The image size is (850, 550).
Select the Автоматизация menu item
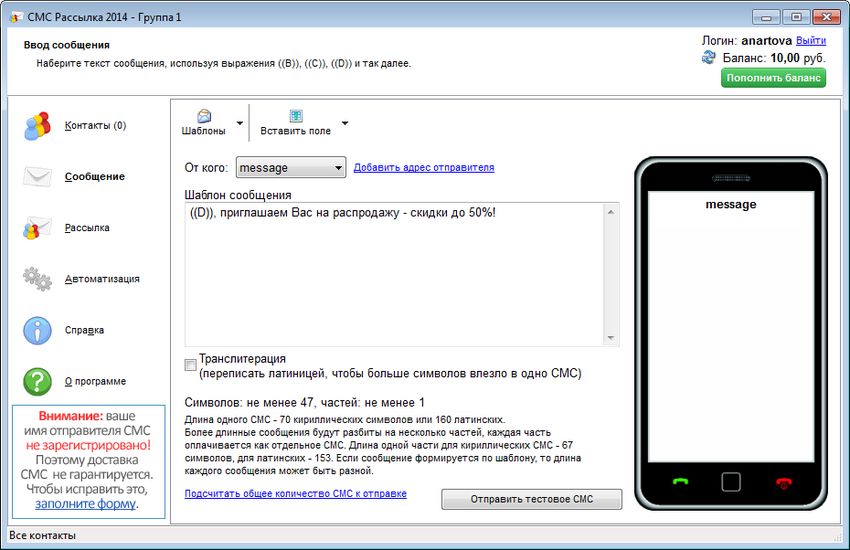[102, 279]
